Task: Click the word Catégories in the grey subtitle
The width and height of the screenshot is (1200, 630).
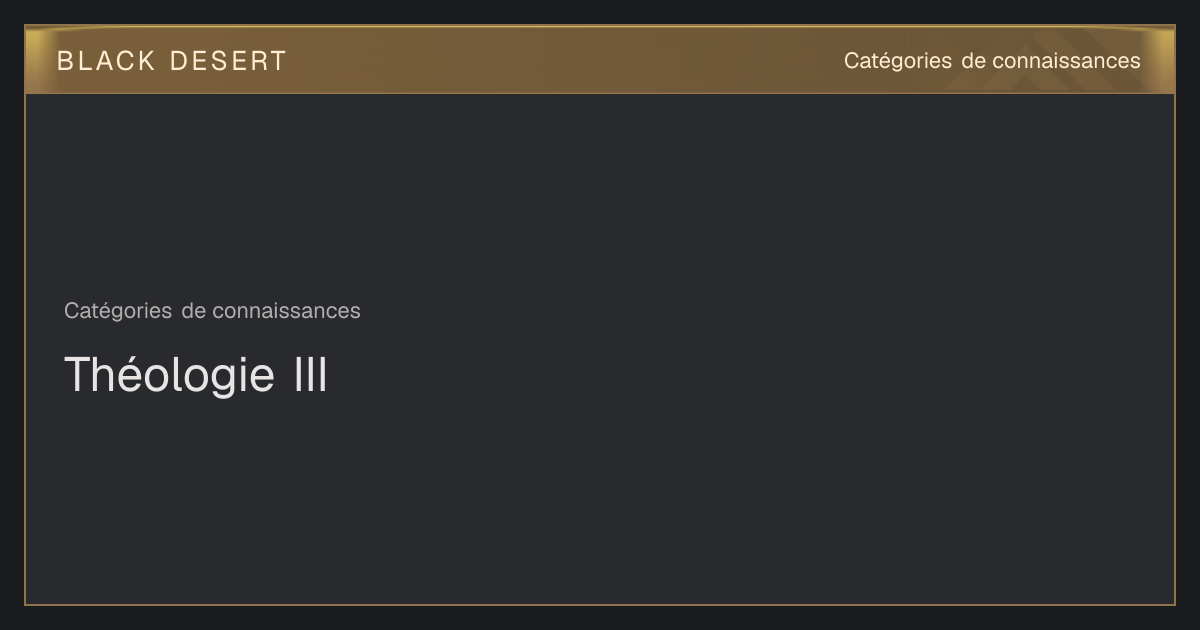Action: 118,312
